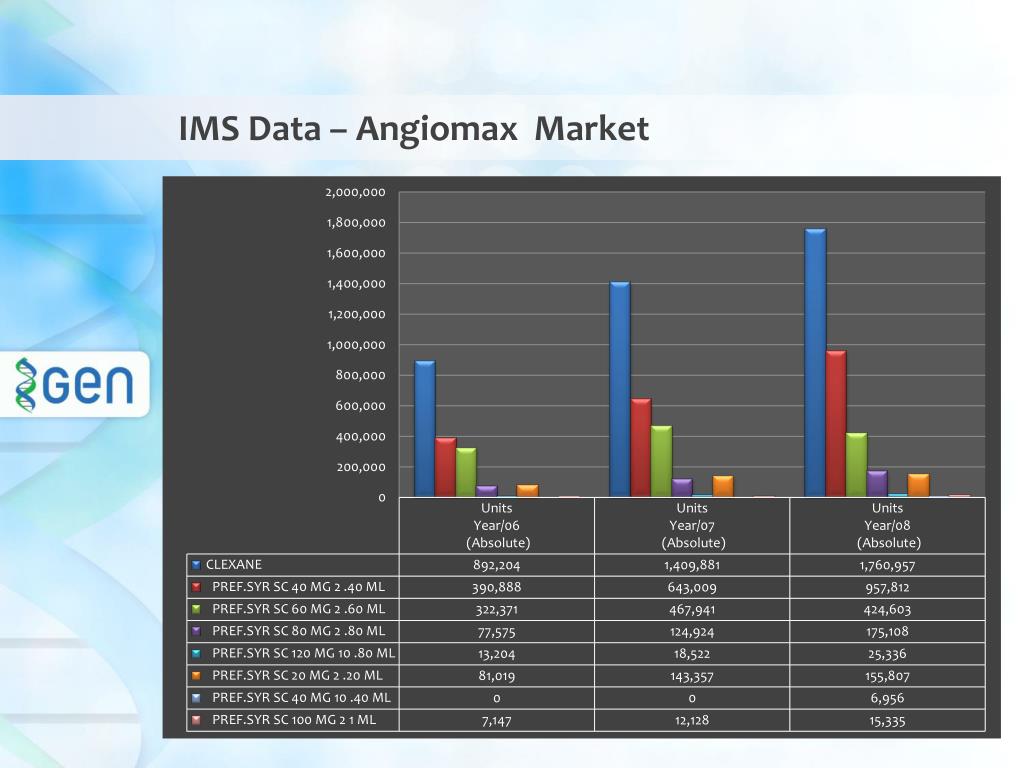The height and width of the screenshot is (768, 1024).
Task: Select the CLEXANE row label
Action: (234, 565)
